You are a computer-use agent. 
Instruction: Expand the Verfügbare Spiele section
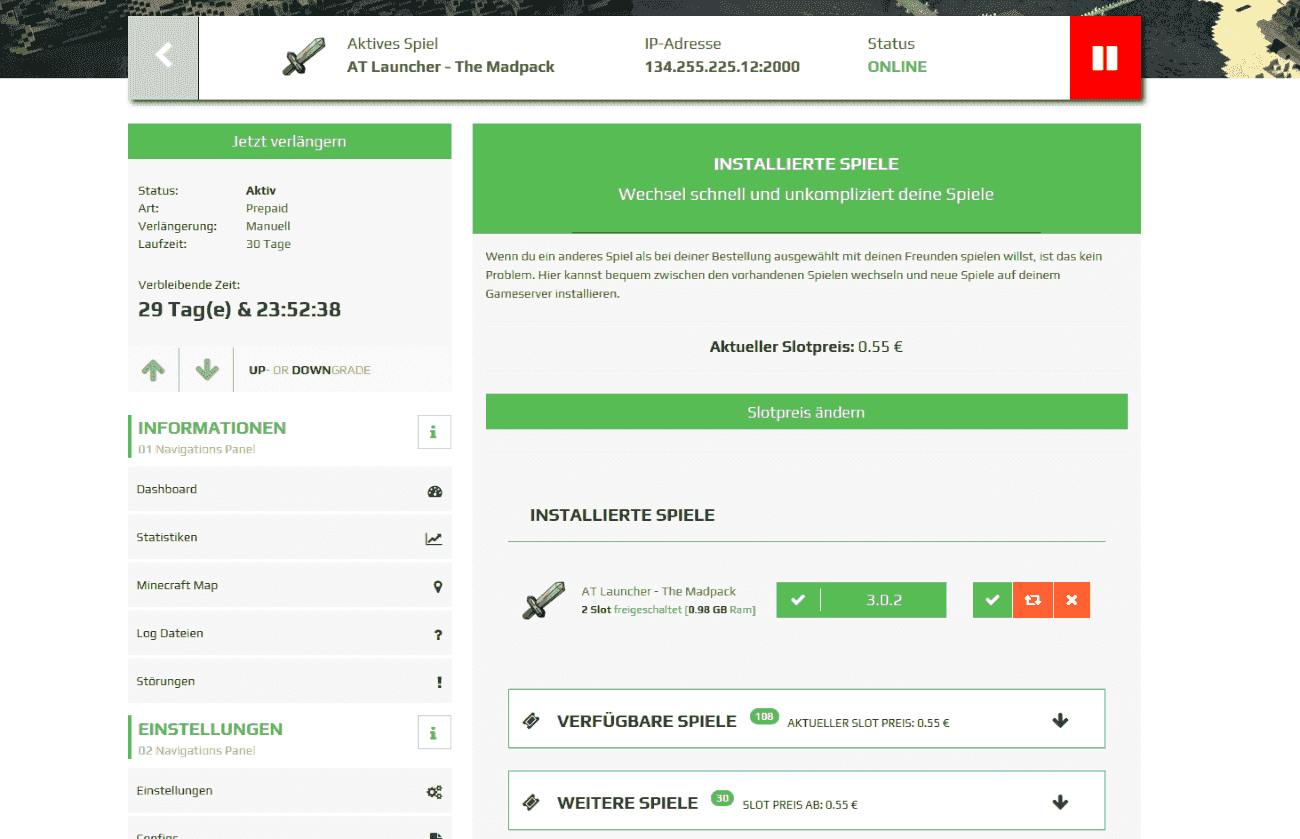[806, 719]
